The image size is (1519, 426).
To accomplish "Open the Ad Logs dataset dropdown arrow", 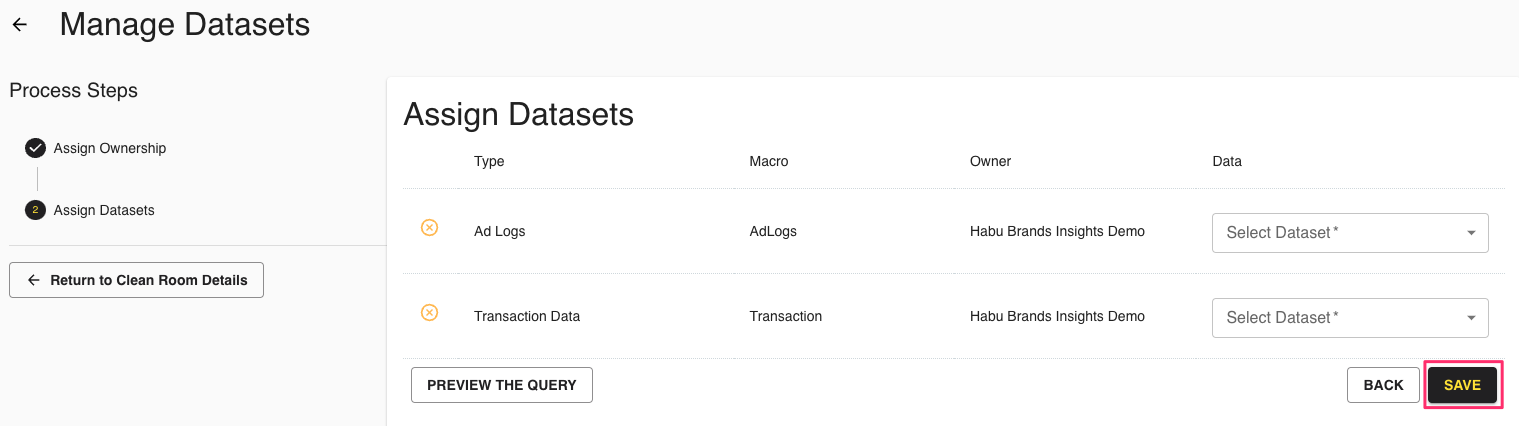I will (1471, 233).
